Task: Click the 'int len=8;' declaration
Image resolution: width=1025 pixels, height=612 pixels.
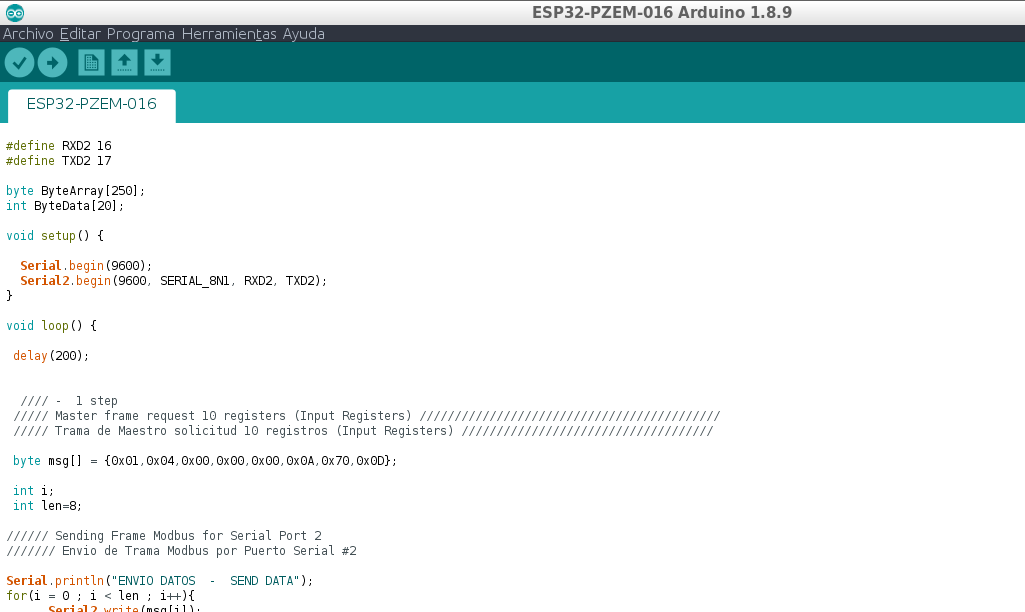Action: point(47,506)
